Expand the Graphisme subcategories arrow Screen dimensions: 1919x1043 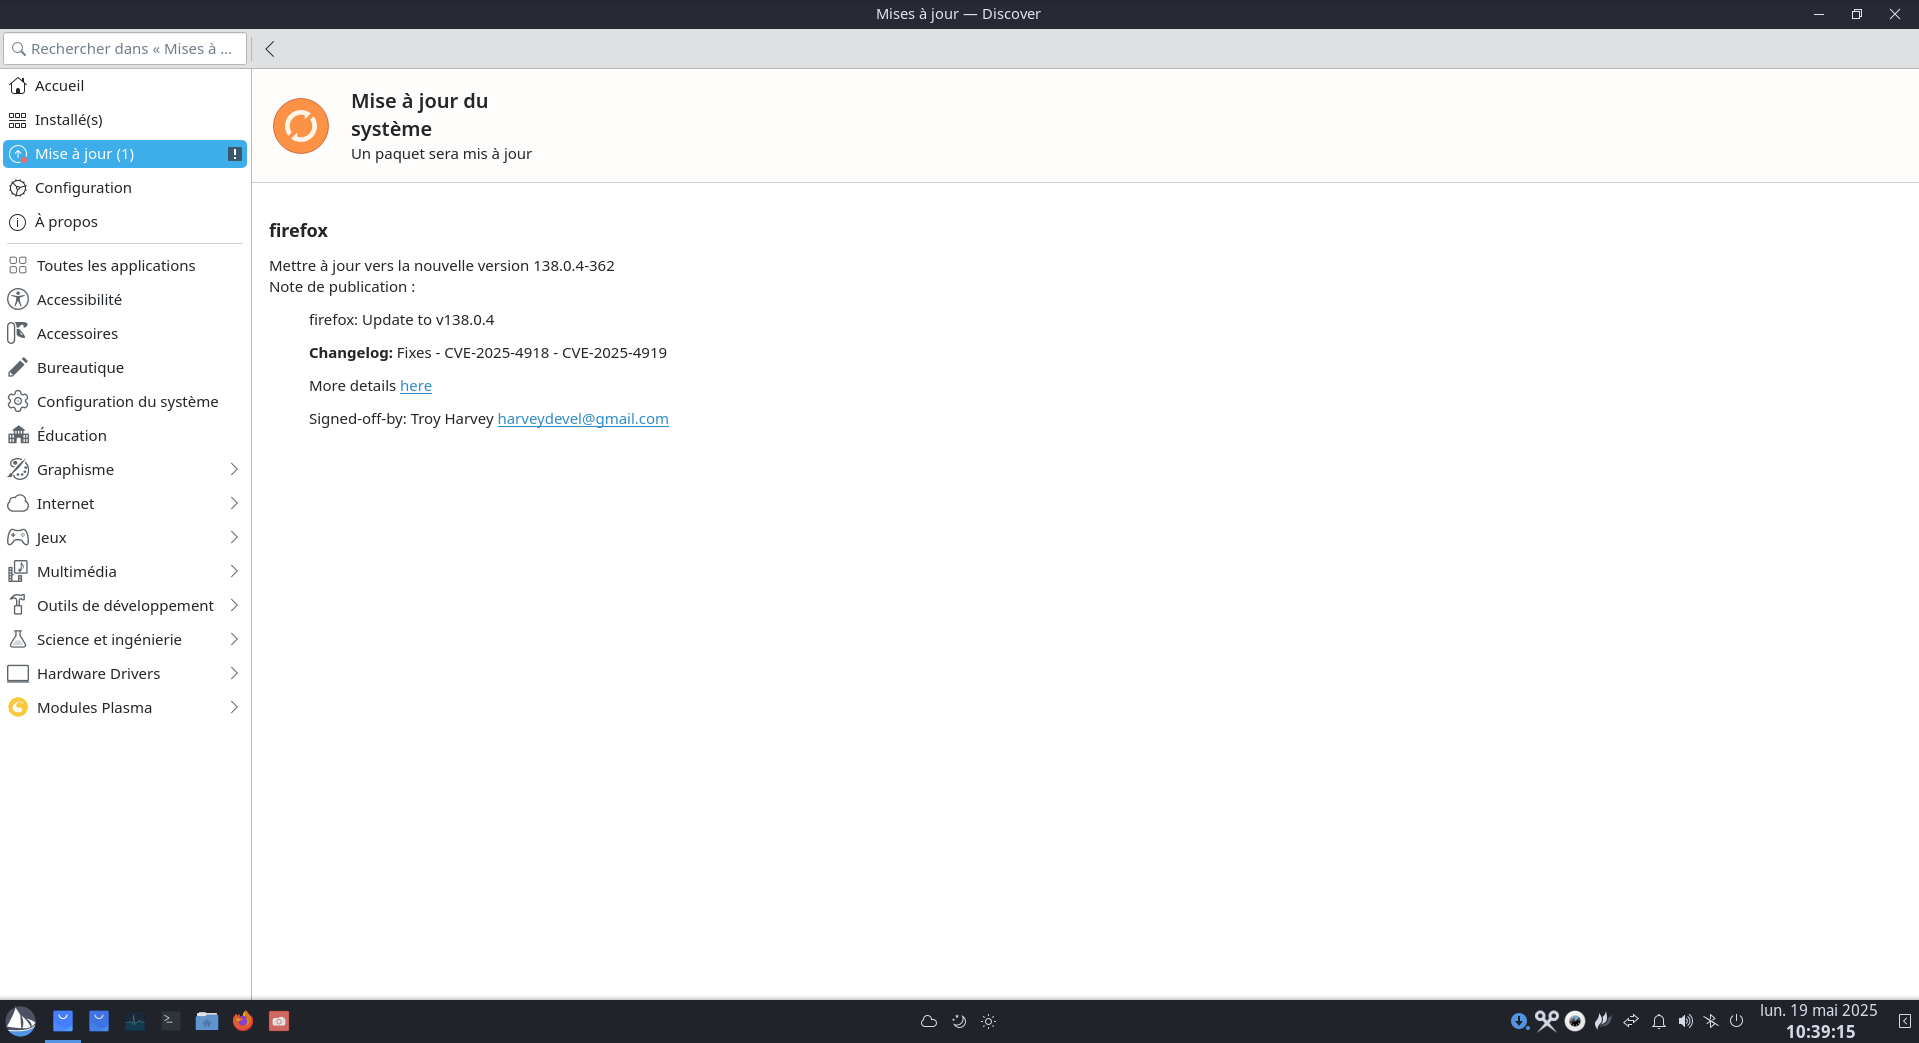(234, 470)
